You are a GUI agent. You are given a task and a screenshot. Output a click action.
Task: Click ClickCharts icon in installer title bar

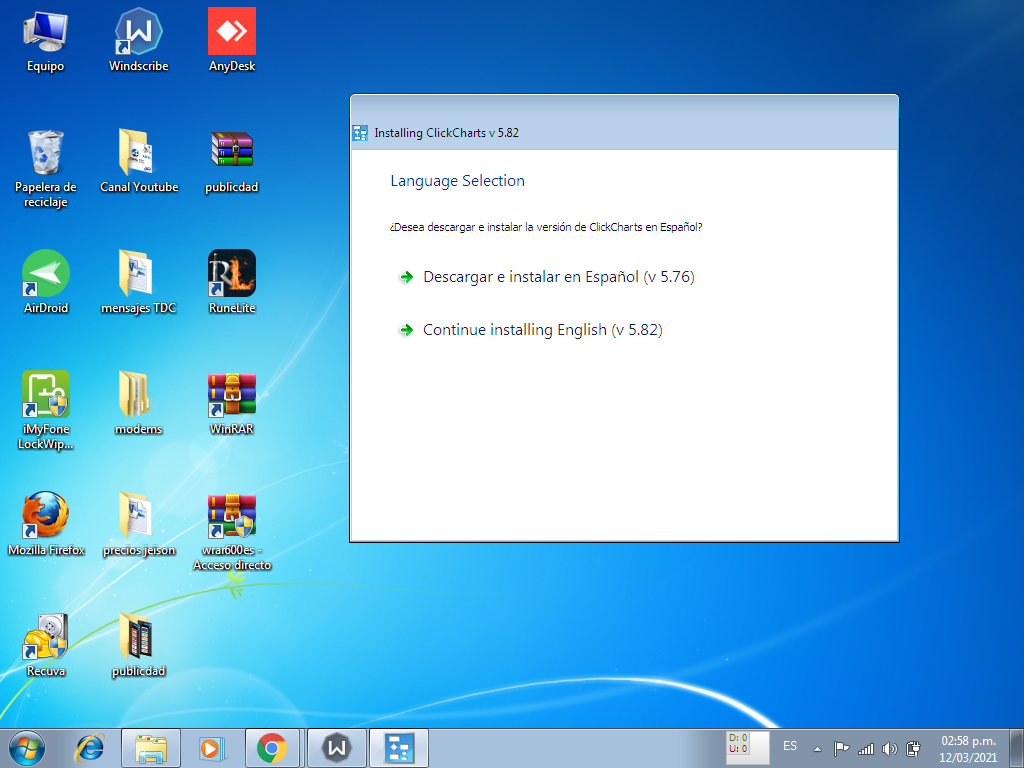tap(360, 133)
